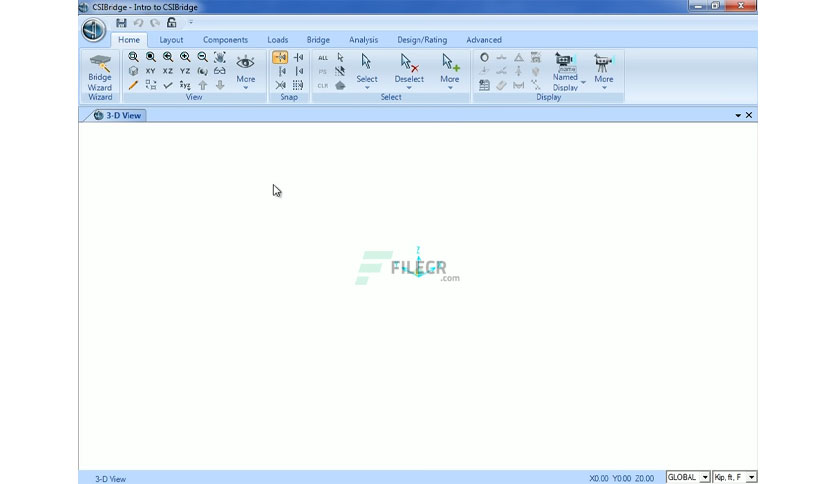Zoom out one step with minus magnifier

point(202,57)
